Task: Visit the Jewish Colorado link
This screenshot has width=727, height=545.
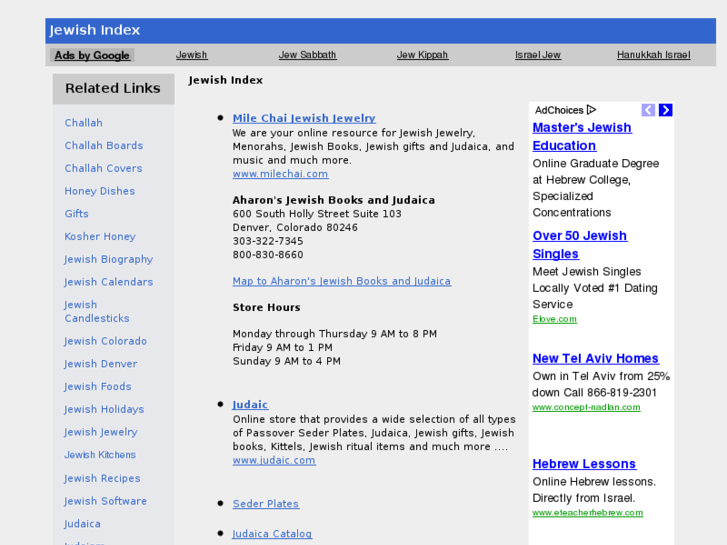Action: 105,341
